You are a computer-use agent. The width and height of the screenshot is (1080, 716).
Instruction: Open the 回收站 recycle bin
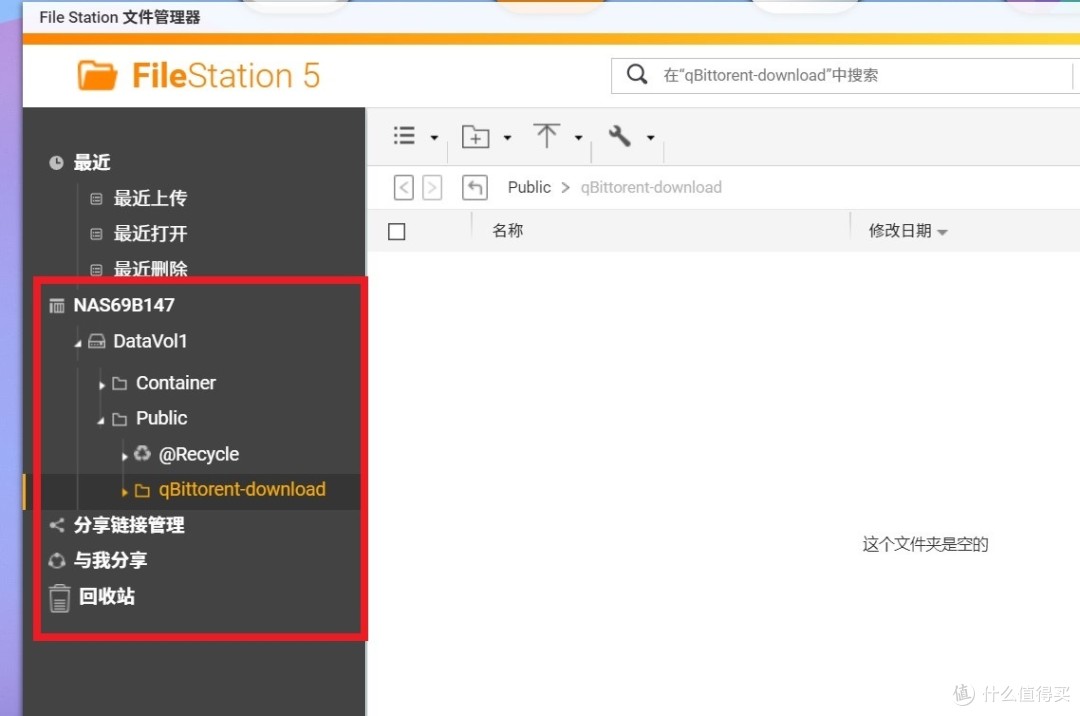(107, 596)
